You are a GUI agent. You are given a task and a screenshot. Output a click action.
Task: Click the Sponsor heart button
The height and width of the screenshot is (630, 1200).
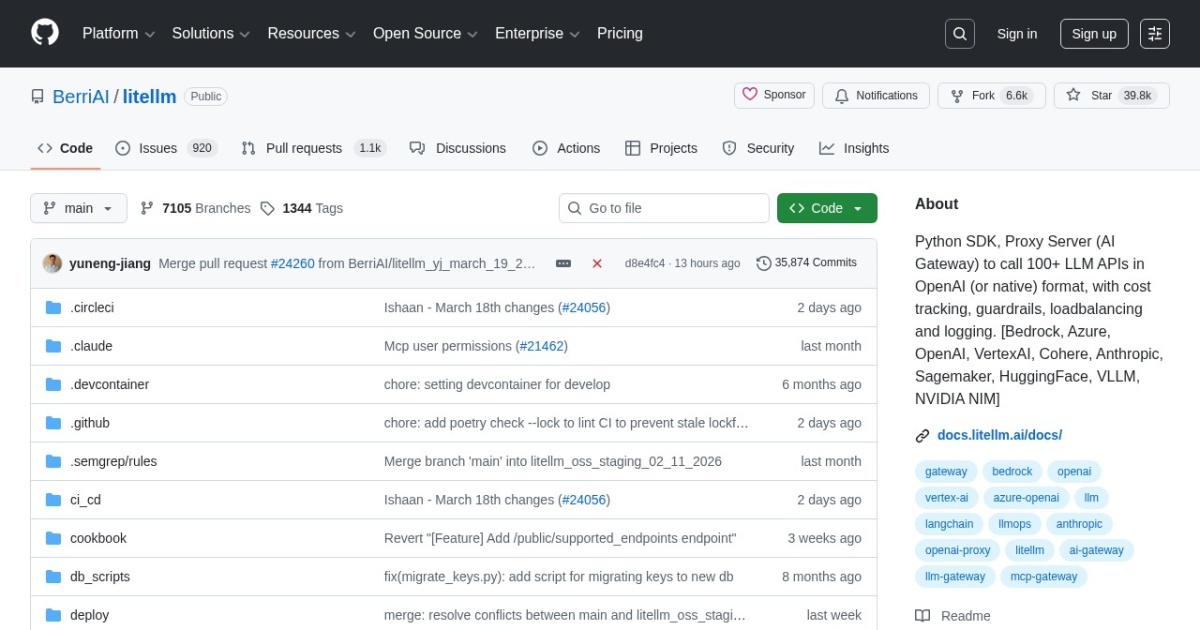tap(774, 96)
